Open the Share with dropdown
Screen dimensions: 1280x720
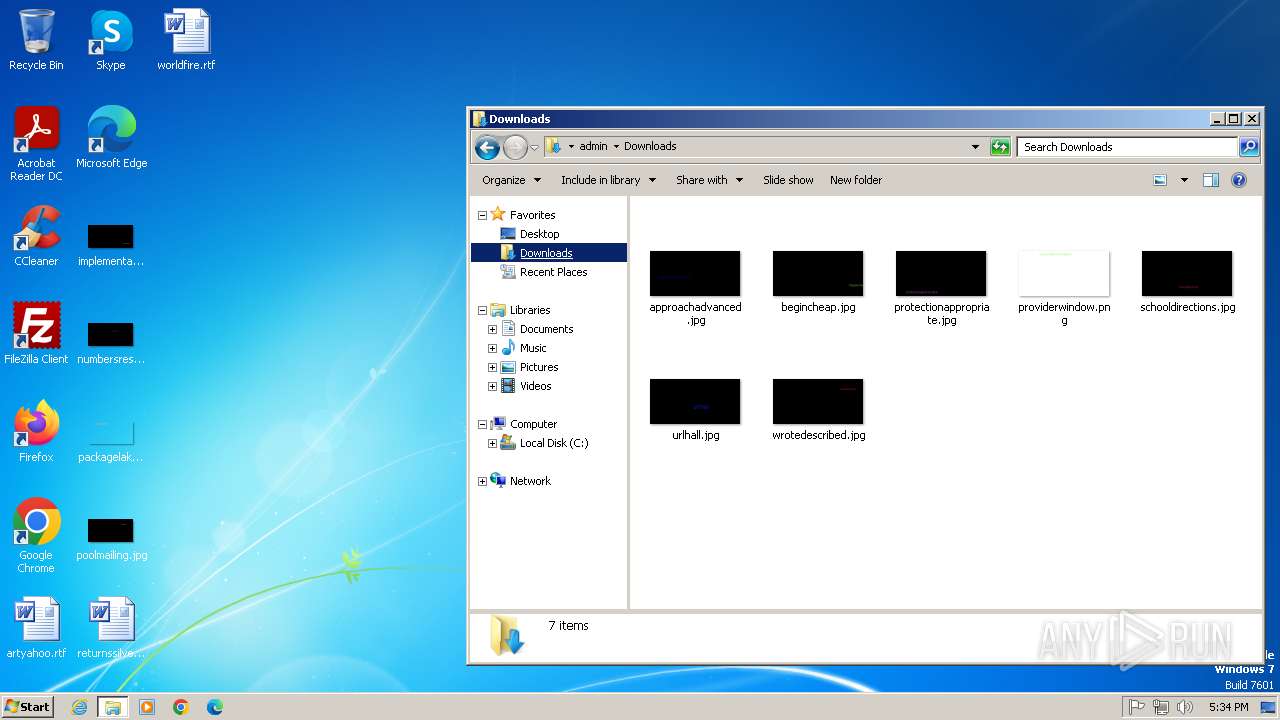pyautogui.click(x=709, y=180)
